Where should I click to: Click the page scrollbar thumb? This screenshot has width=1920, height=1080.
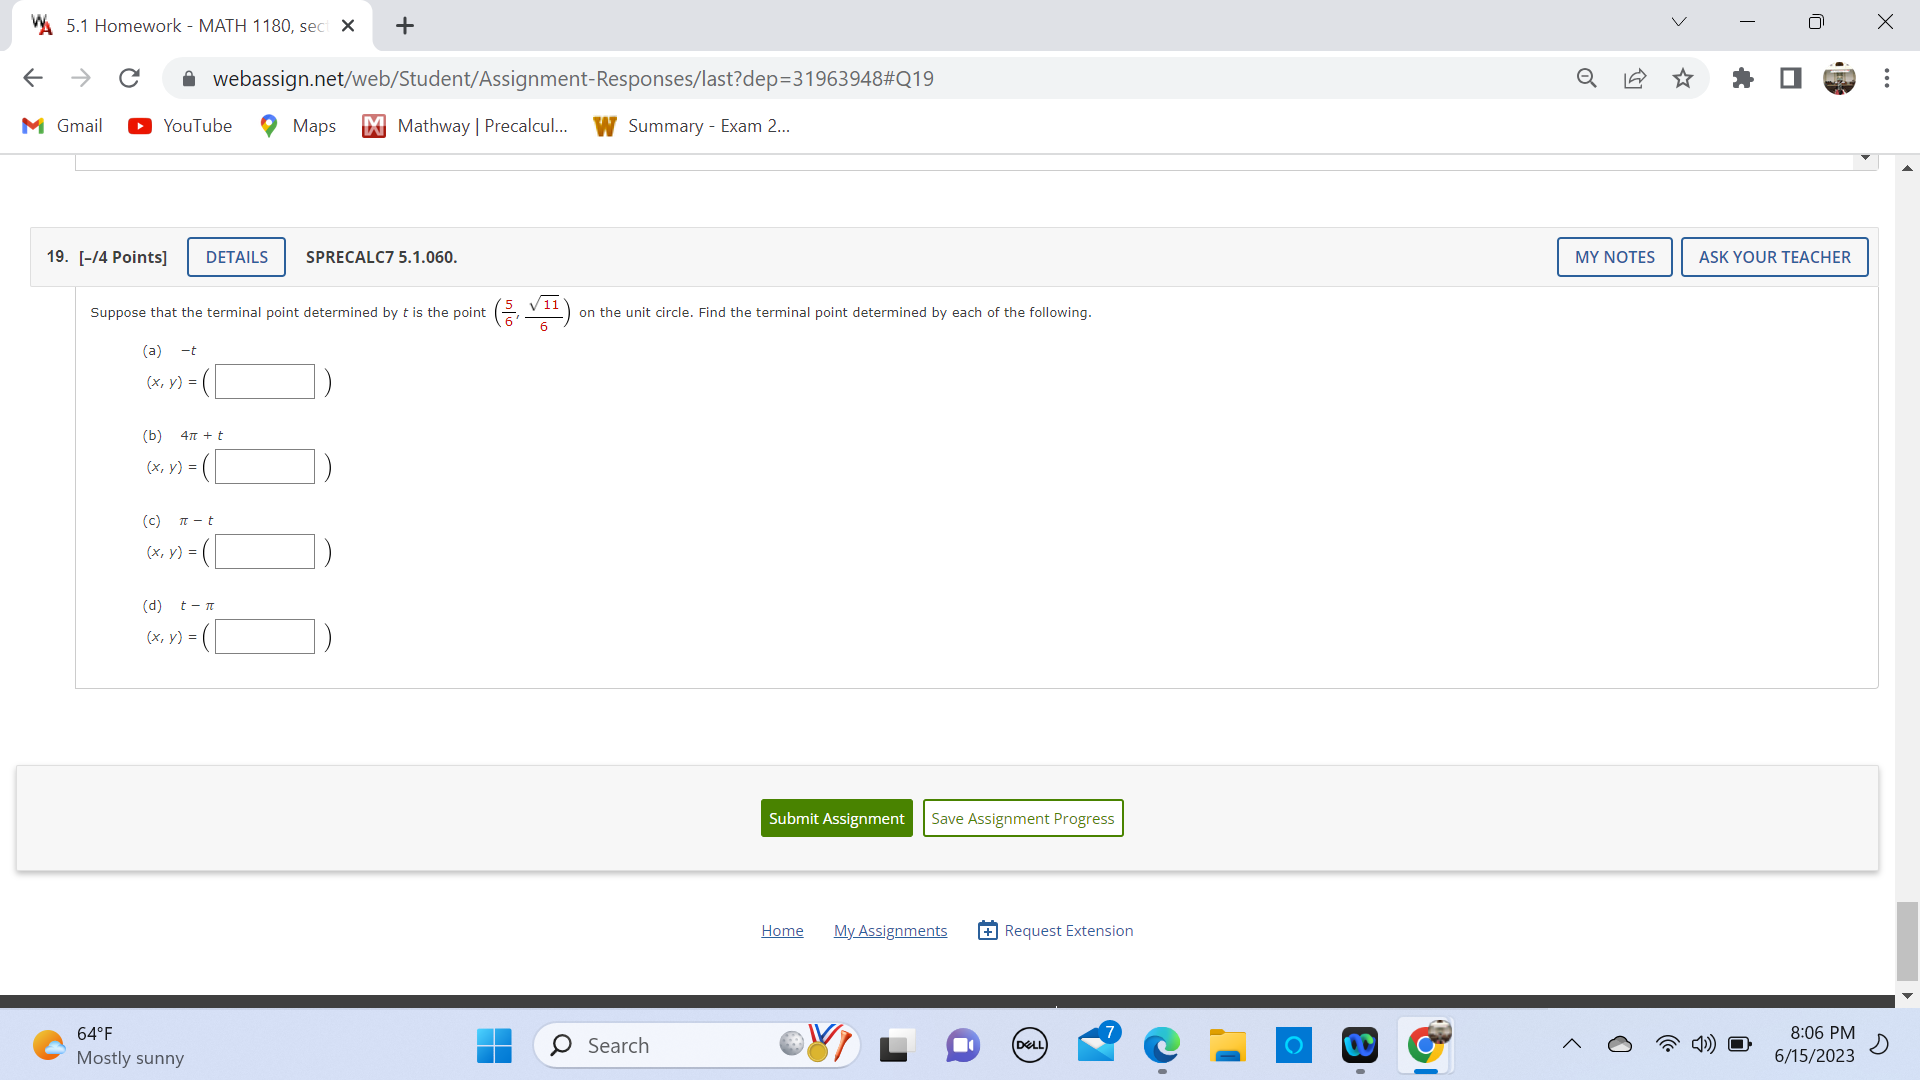tap(1907, 940)
